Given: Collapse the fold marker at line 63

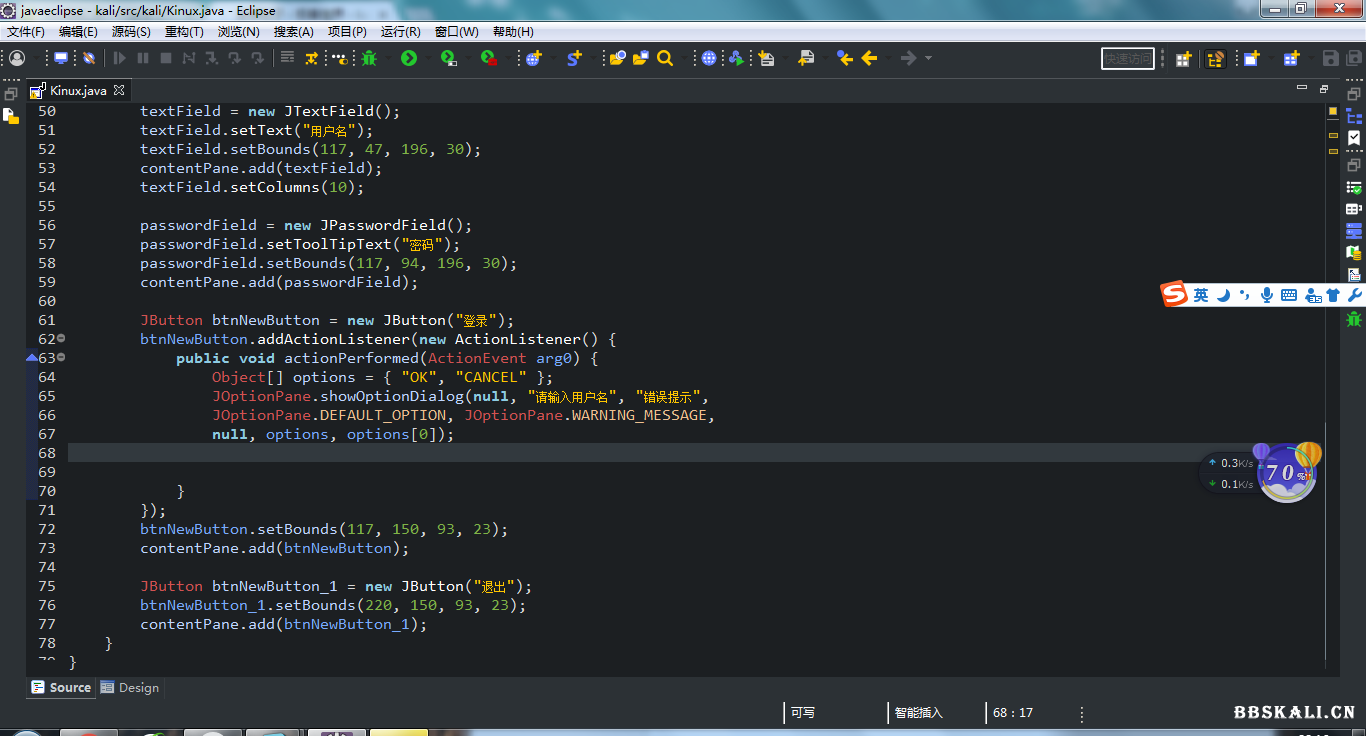Looking at the screenshot, I should point(61,358).
